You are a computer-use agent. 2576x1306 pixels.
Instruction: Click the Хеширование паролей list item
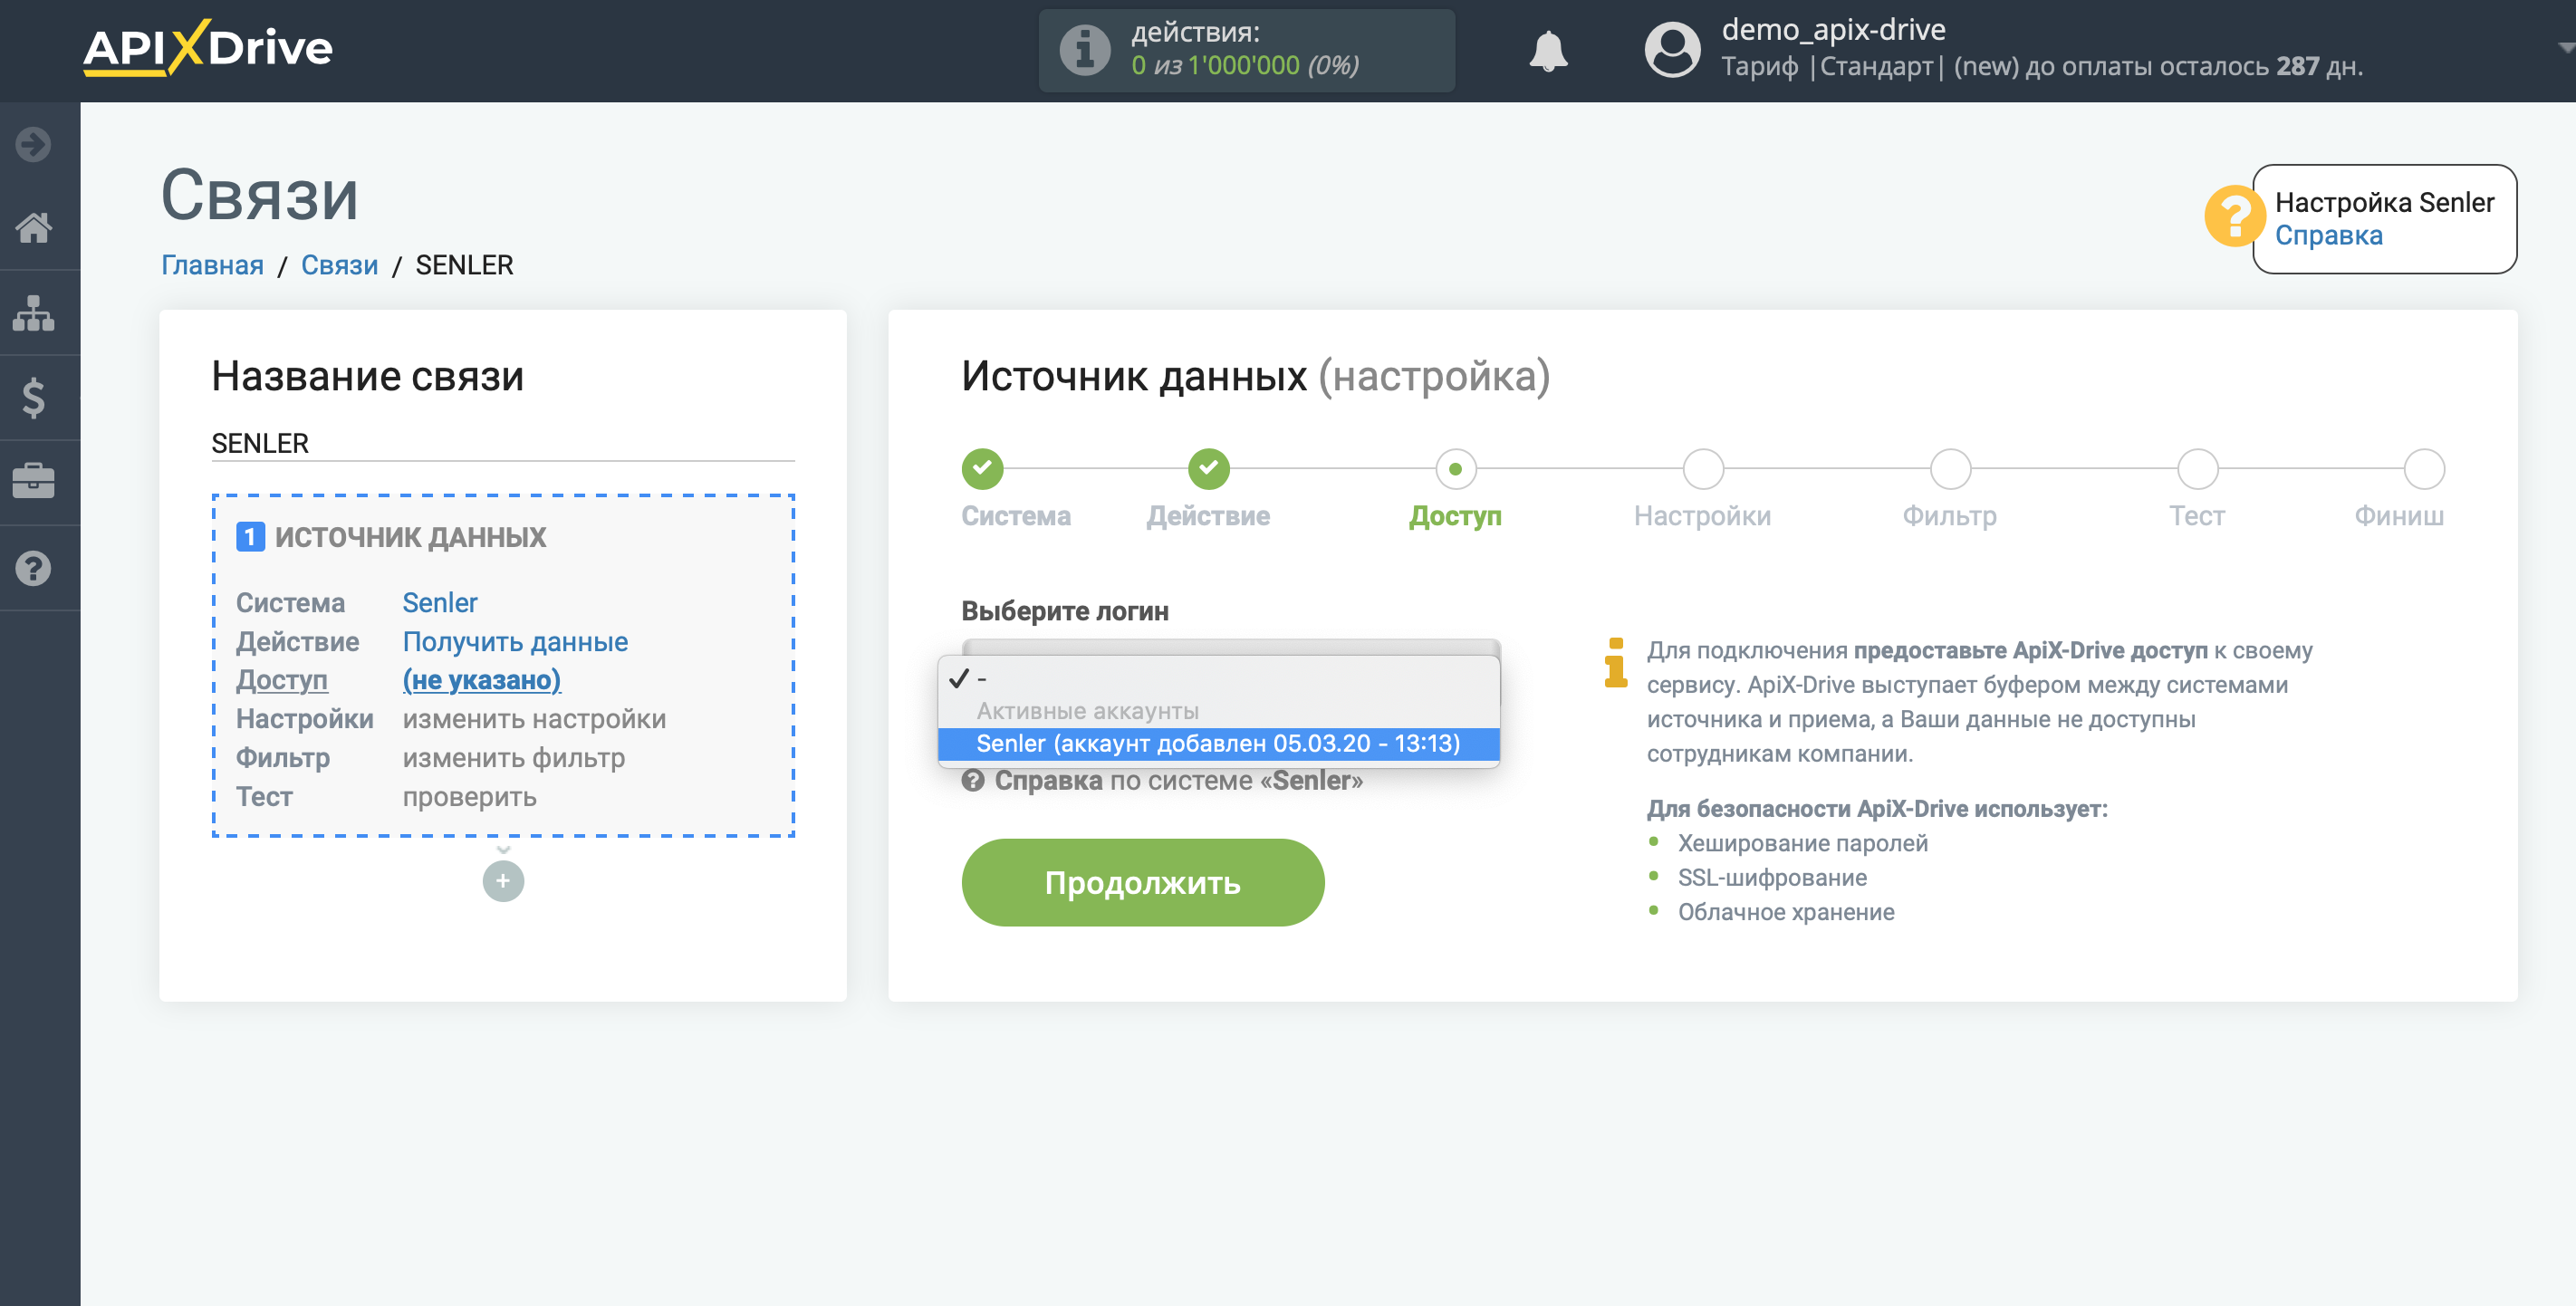point(1802,843)
